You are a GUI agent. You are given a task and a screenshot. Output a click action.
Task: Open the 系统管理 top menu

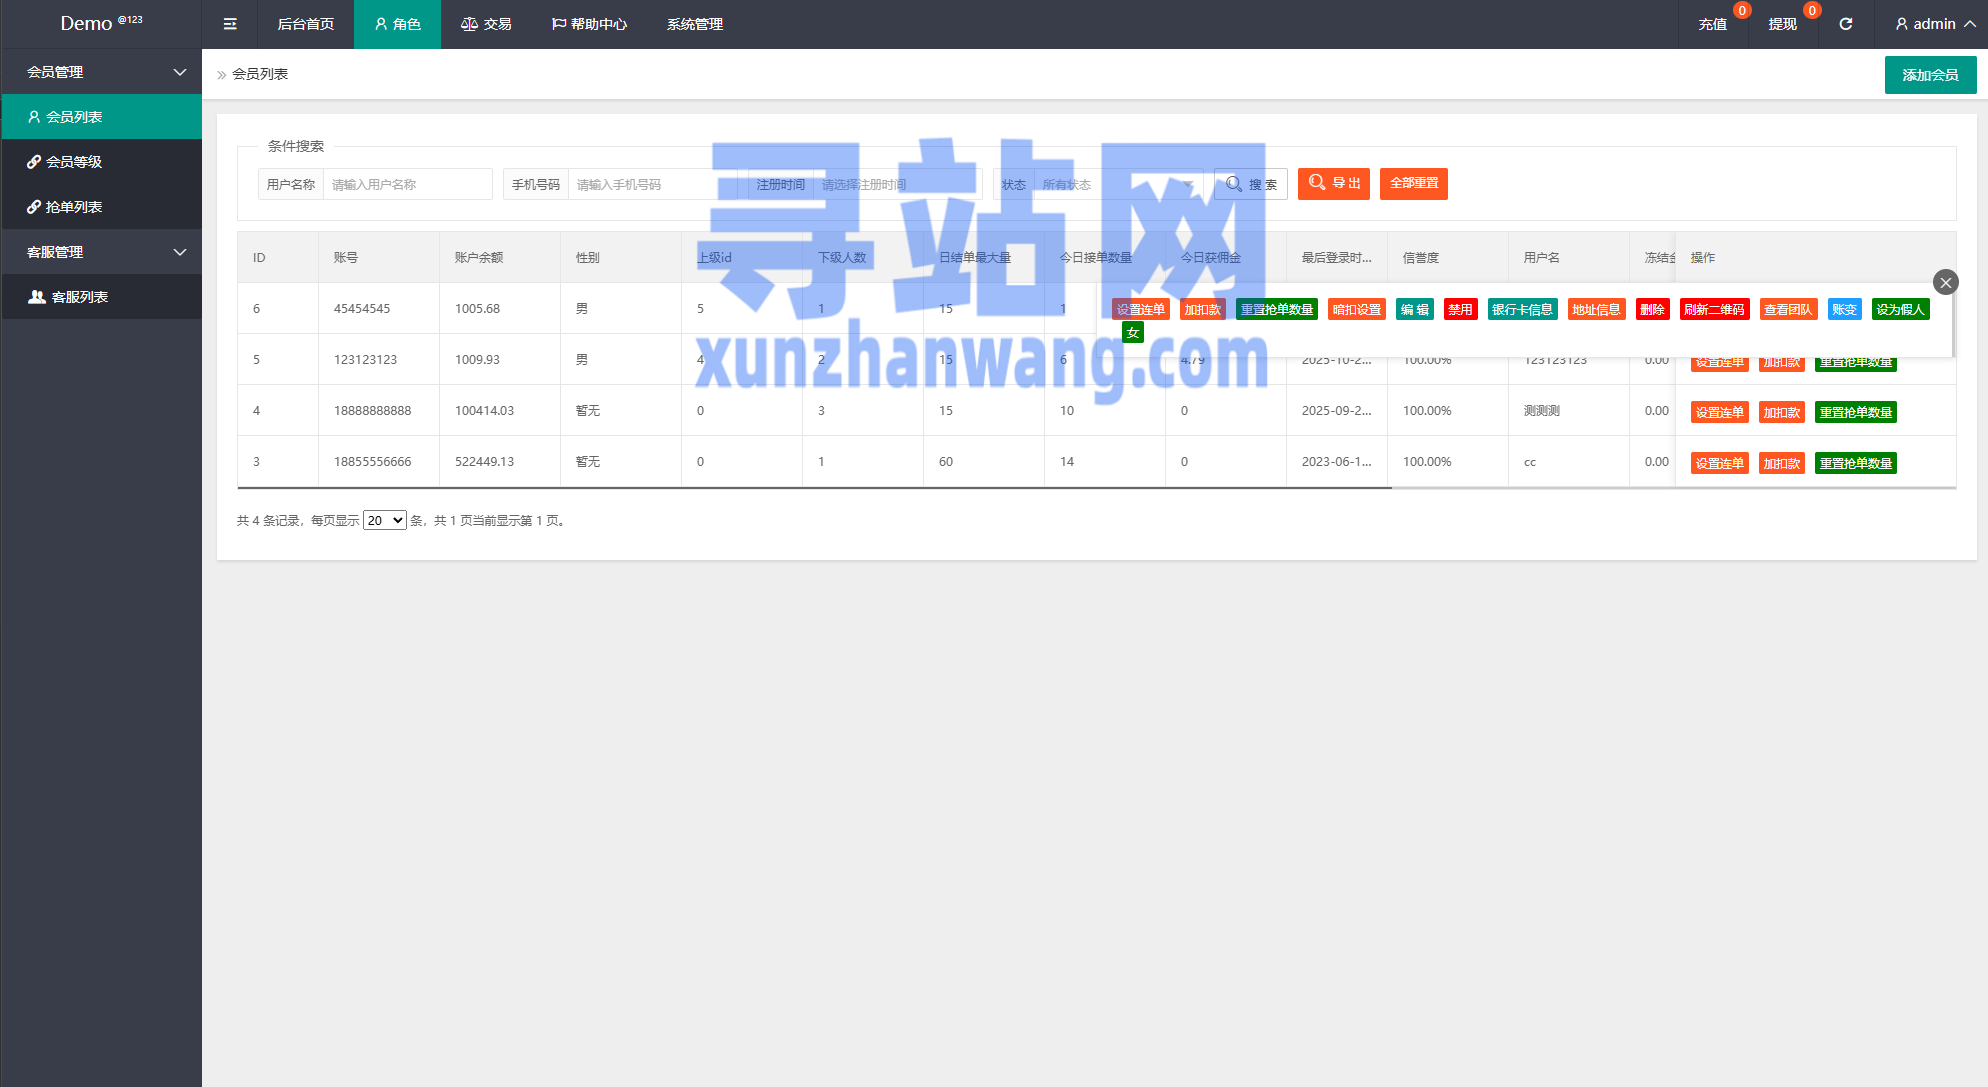(695, 24)
